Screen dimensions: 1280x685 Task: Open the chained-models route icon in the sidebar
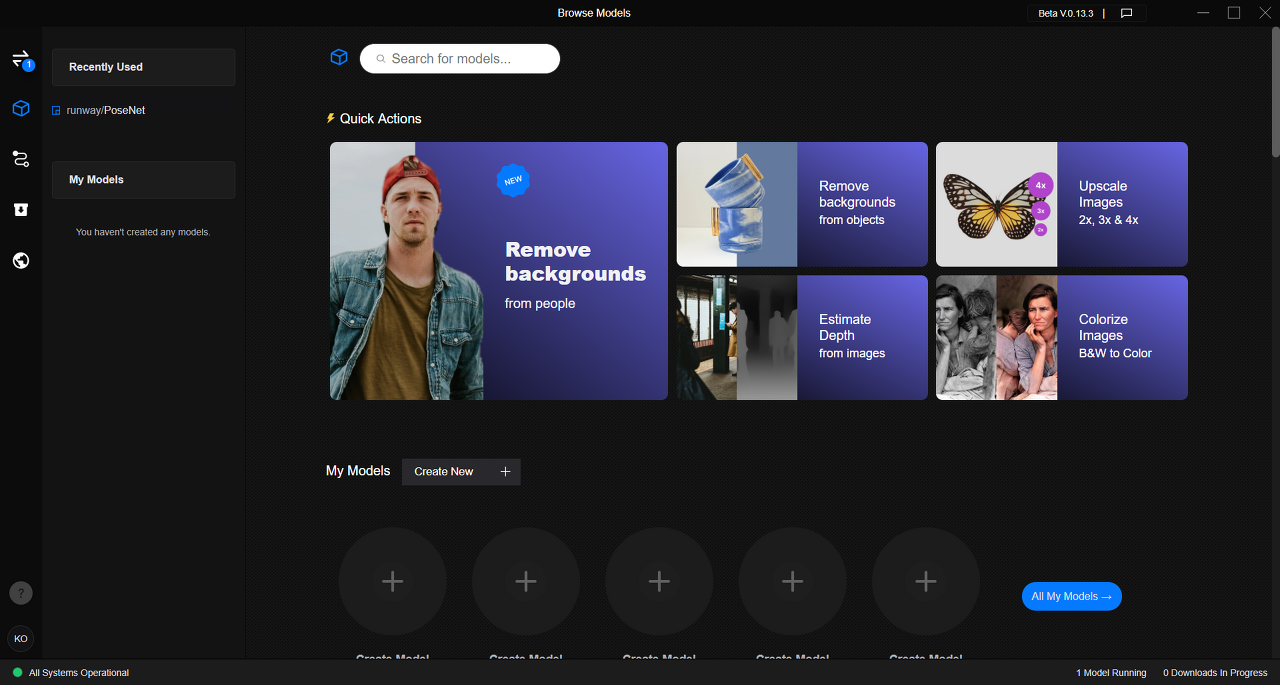click(21, 159)
